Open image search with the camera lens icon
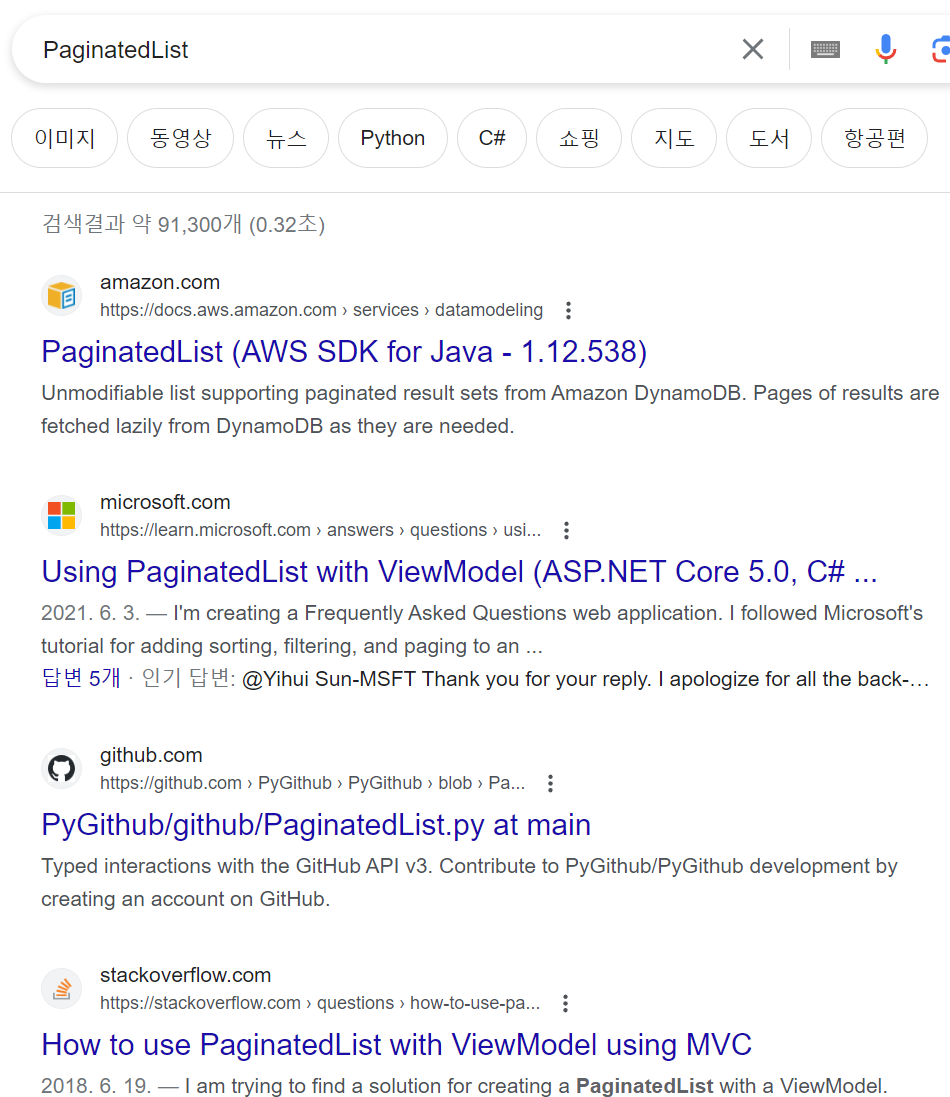 coord(940,50)
